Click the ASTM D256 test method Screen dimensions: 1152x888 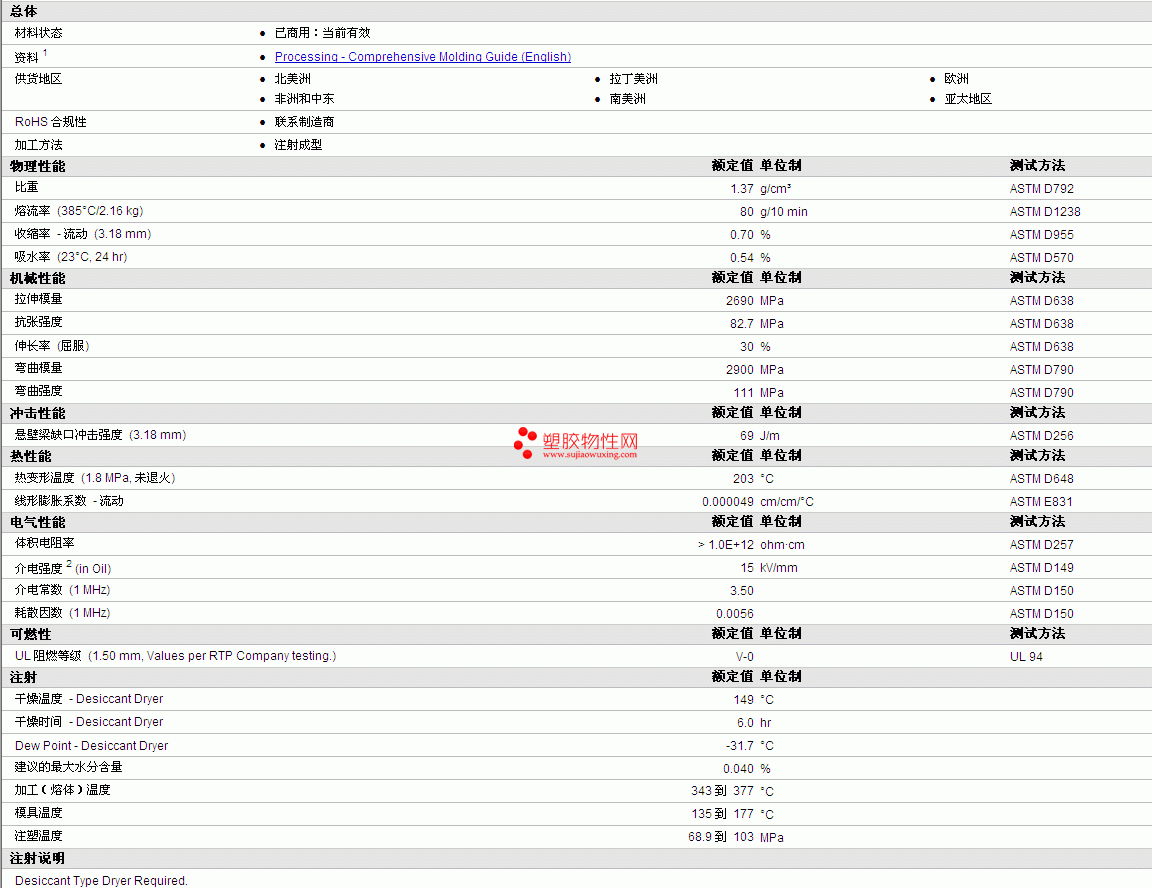1041,436
